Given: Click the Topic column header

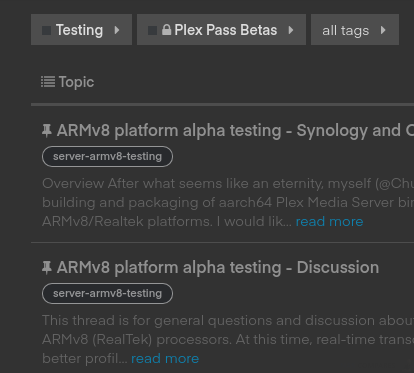Looking at the screenshot, I should pos(76,82).
